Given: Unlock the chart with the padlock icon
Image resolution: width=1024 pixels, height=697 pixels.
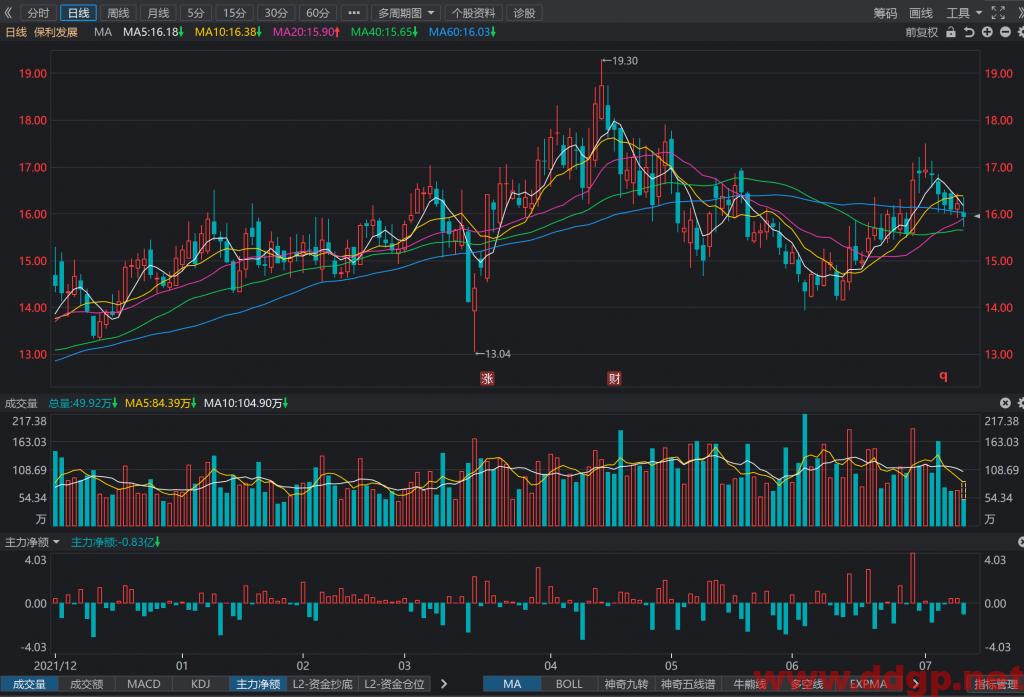Looking at the screenshot, I should (x=951, y=32).
